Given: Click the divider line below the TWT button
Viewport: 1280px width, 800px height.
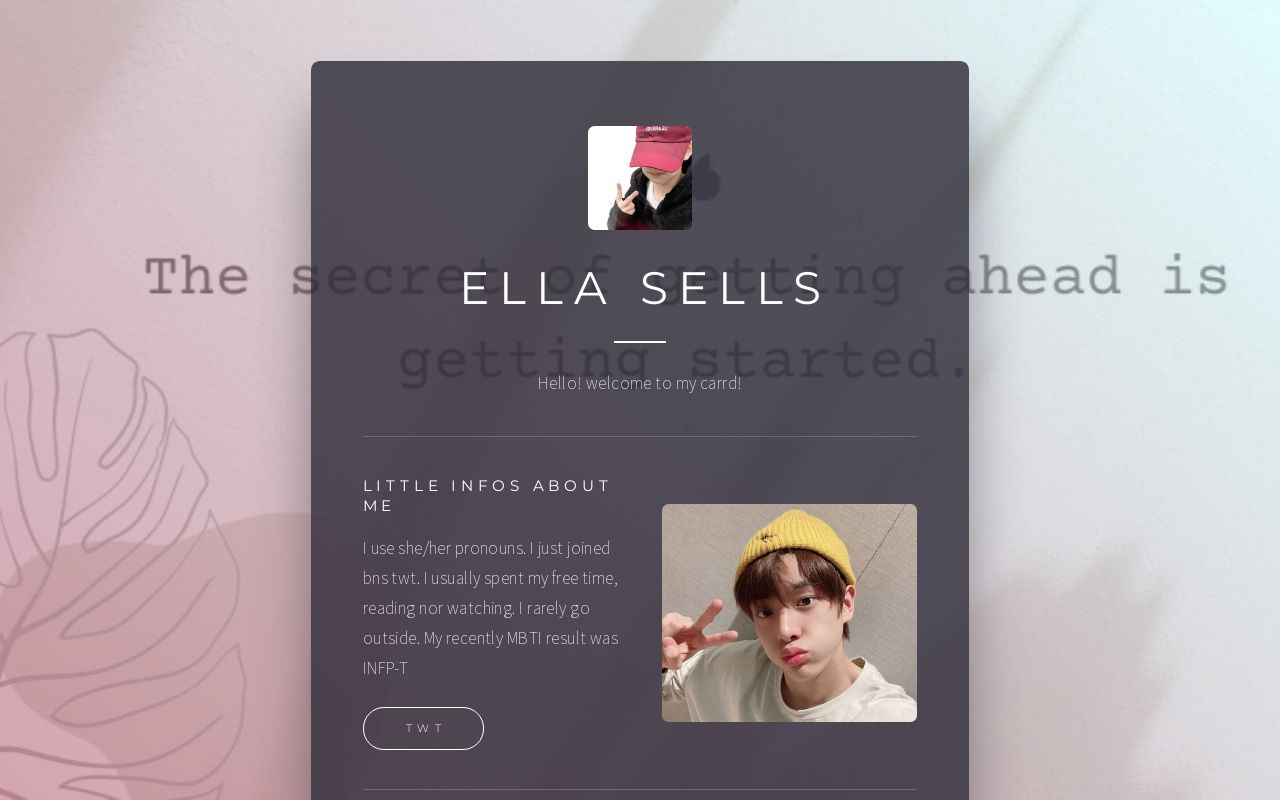Looking at the screenshot, I should coord(640,789).
